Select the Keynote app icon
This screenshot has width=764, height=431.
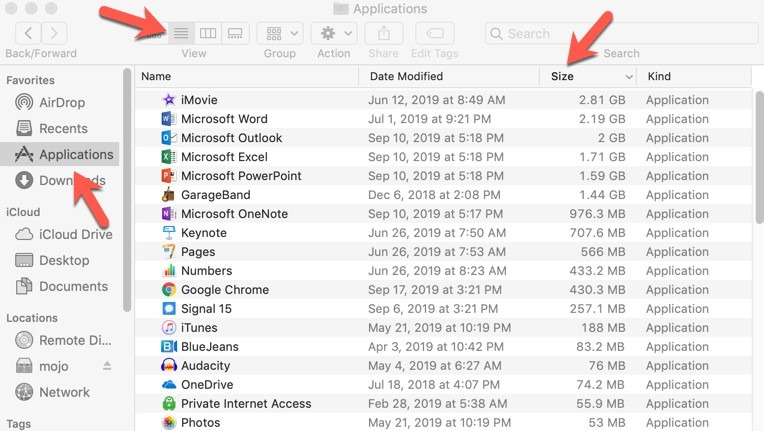click(x=169, y=233)
